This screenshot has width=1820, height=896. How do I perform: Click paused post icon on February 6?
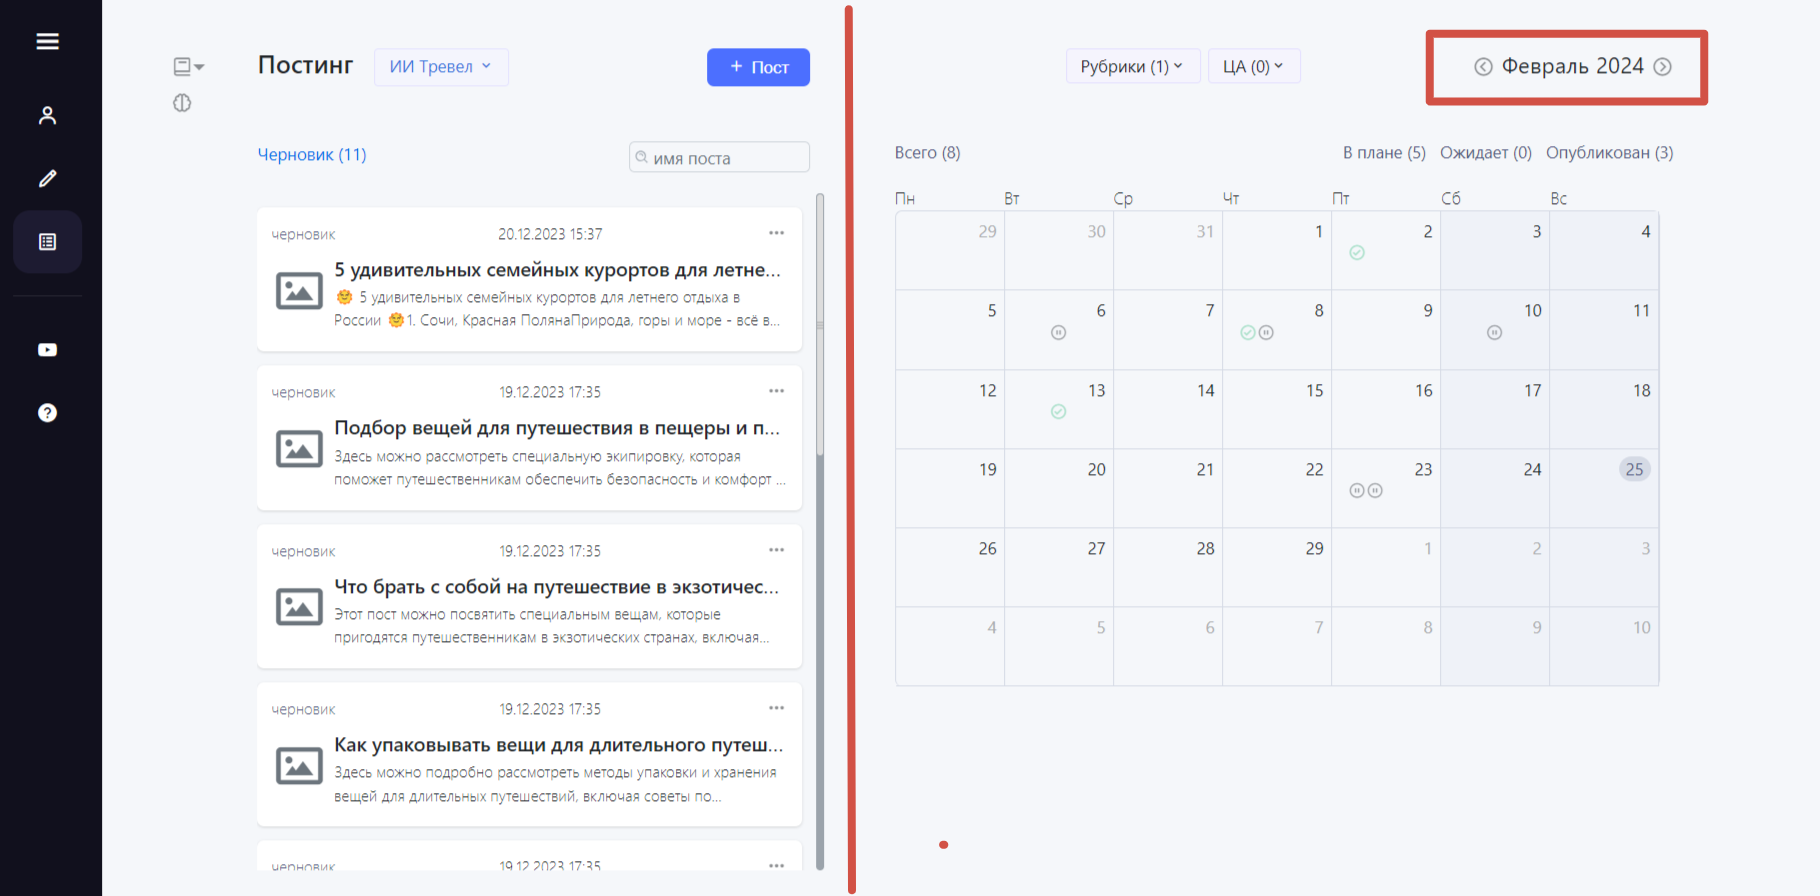(x=1059, y=333)
